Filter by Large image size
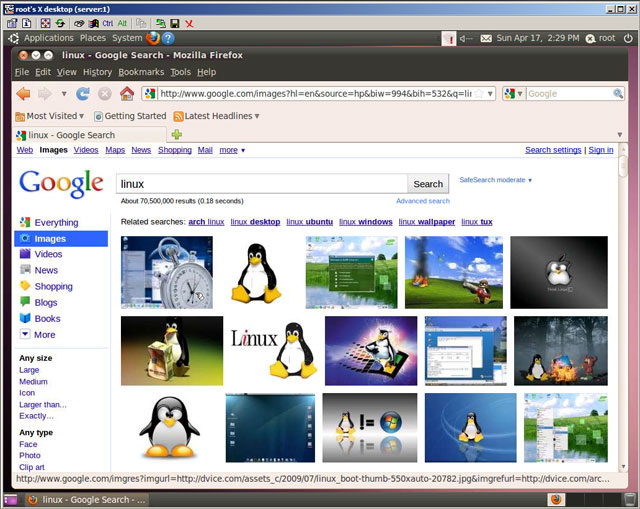 pyautogui.click(x=29, y=370)
